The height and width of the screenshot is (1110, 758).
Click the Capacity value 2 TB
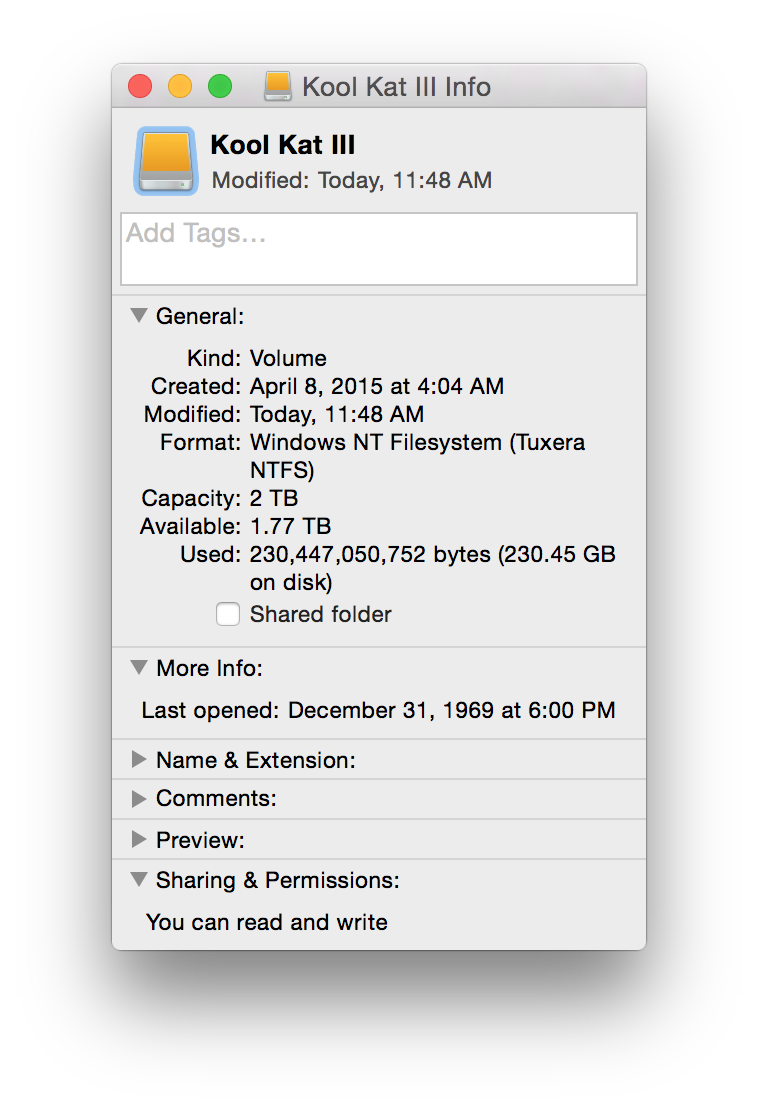pyautogui.click(x=274, y=498)
